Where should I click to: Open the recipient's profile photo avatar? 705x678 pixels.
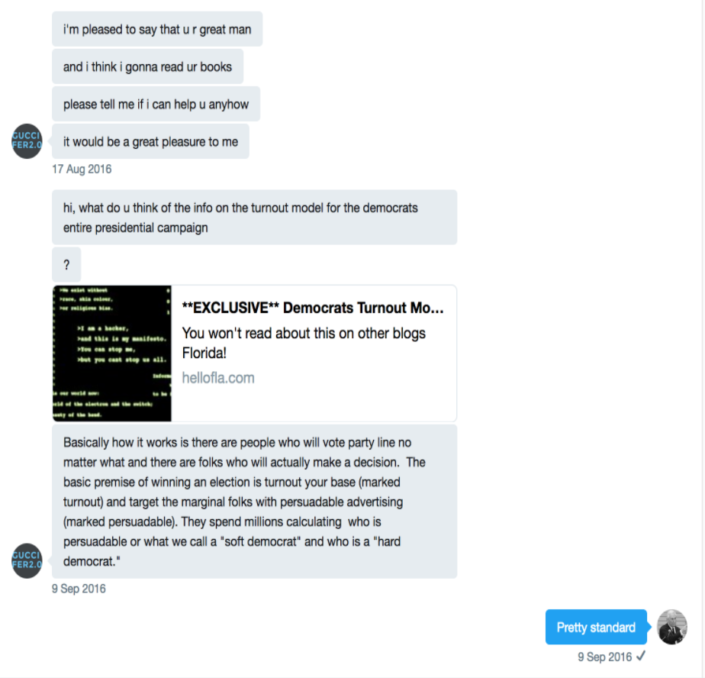pyautogui.click(x=672, y=627)
